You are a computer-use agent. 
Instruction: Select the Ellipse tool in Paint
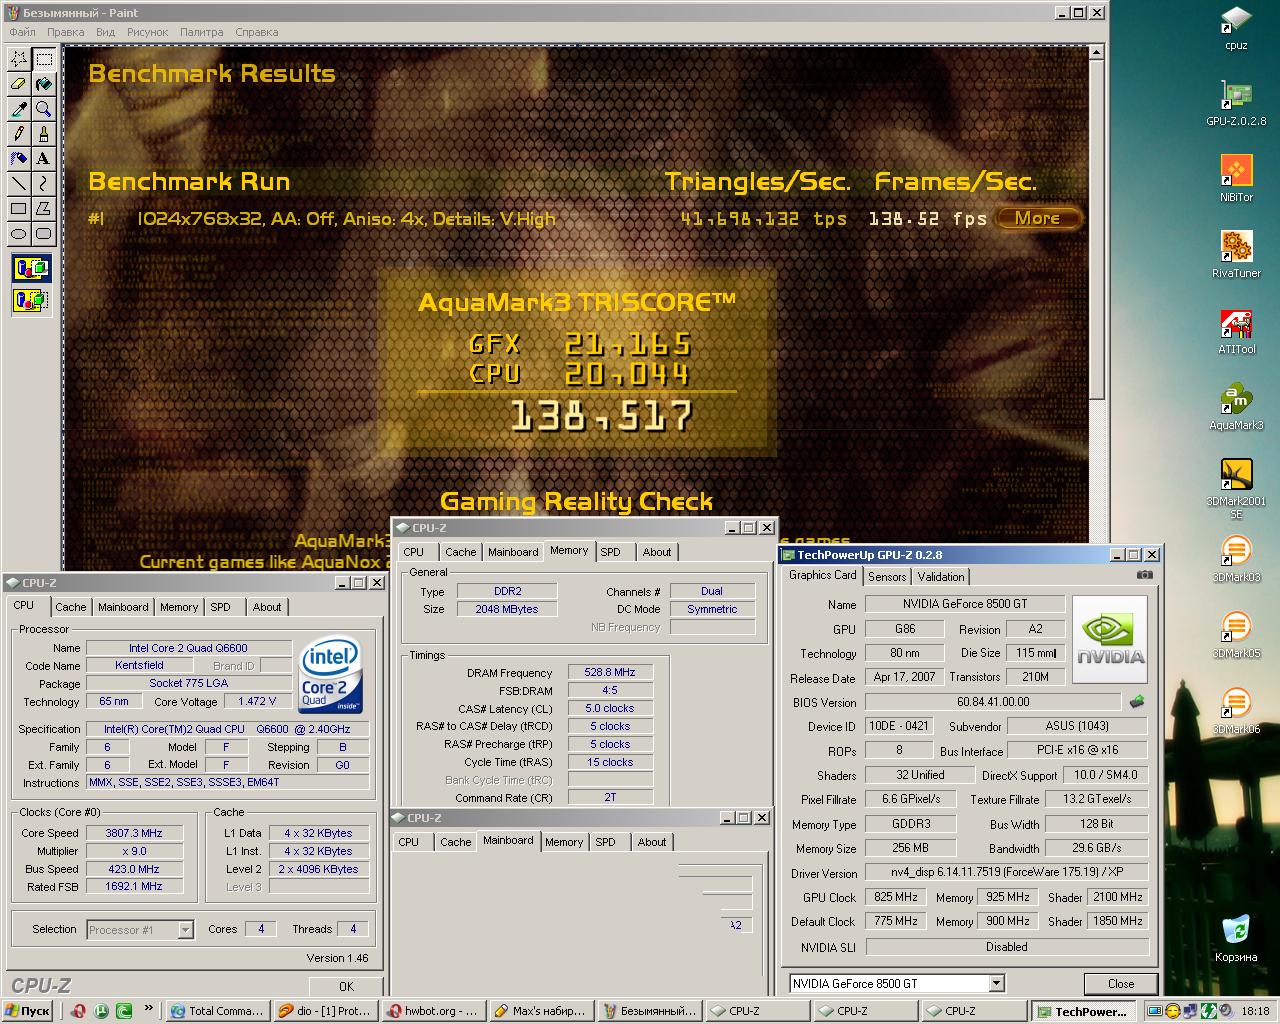[18, 233]
